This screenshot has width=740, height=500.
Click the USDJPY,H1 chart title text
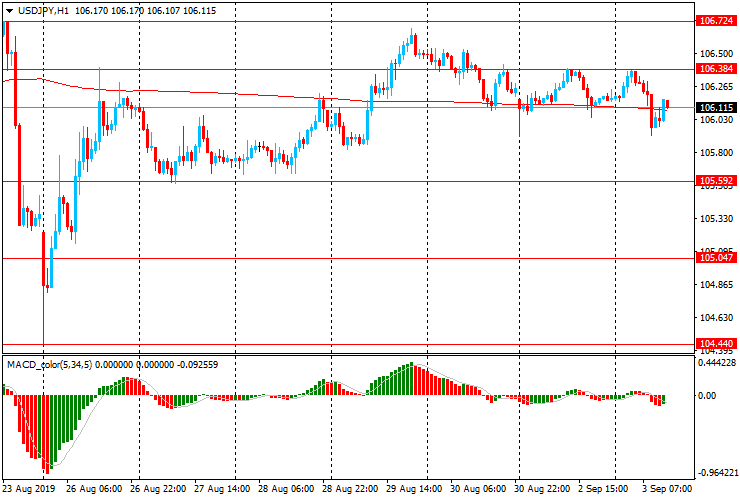coord(43,9)
